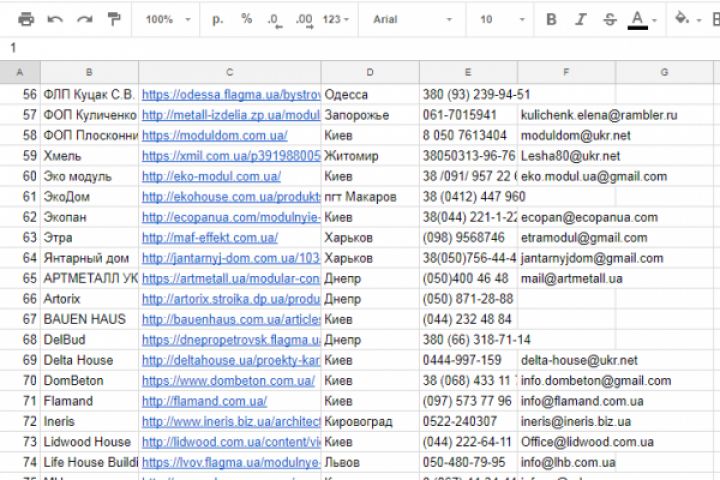Redo the last action
Viewport: 720px width, 480px height.
tap(84, 19)
